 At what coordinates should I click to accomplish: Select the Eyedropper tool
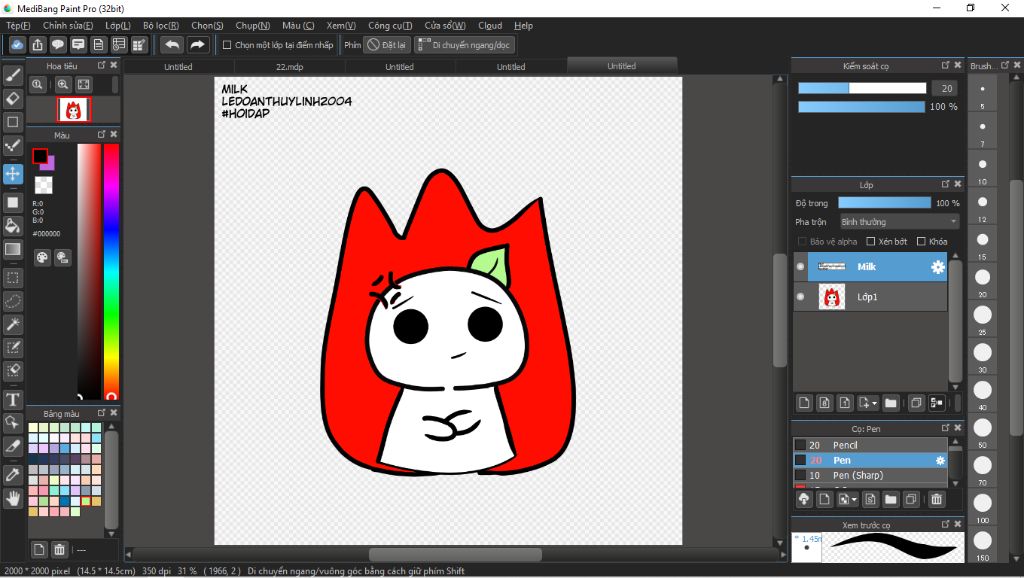tap(12, 475)
